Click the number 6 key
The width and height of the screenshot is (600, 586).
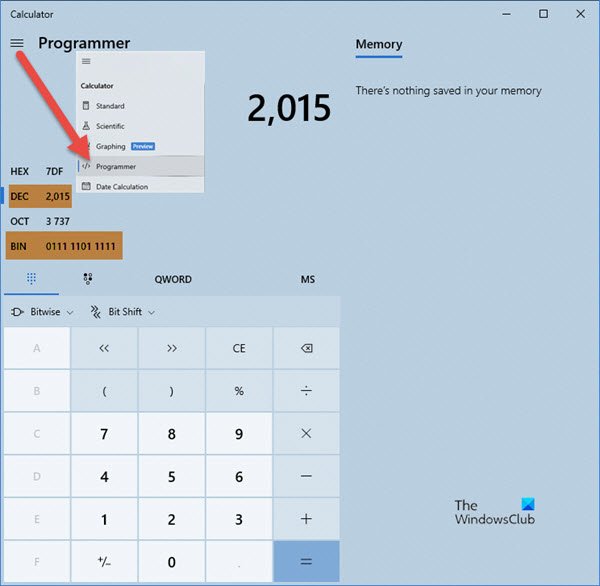tap(239, 477)
